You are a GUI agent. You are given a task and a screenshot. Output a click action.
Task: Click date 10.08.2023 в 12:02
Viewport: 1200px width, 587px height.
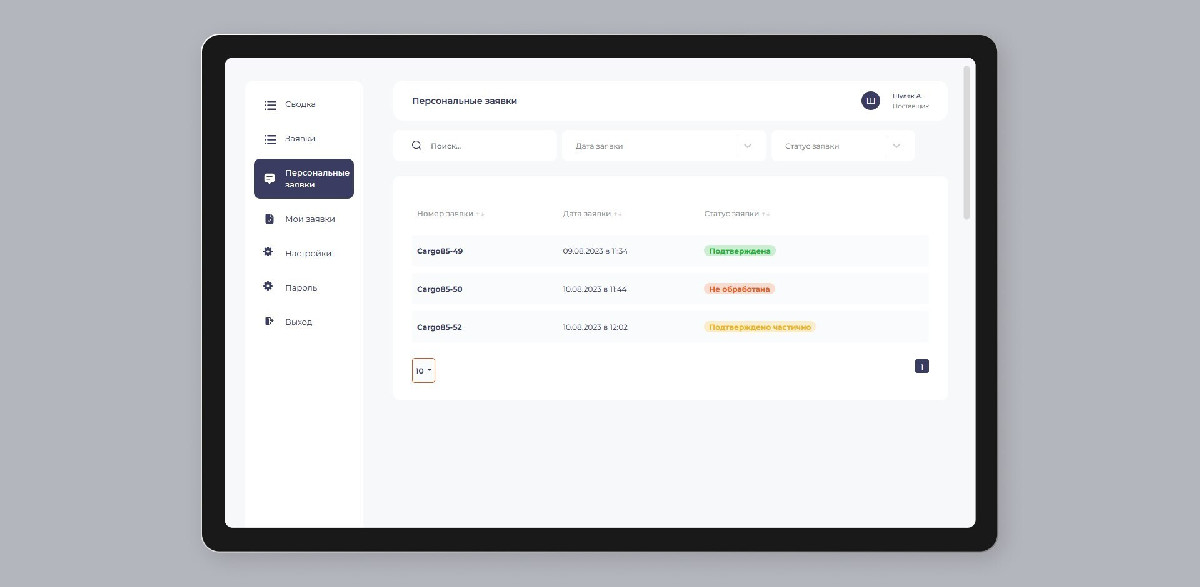click(595, 327)
